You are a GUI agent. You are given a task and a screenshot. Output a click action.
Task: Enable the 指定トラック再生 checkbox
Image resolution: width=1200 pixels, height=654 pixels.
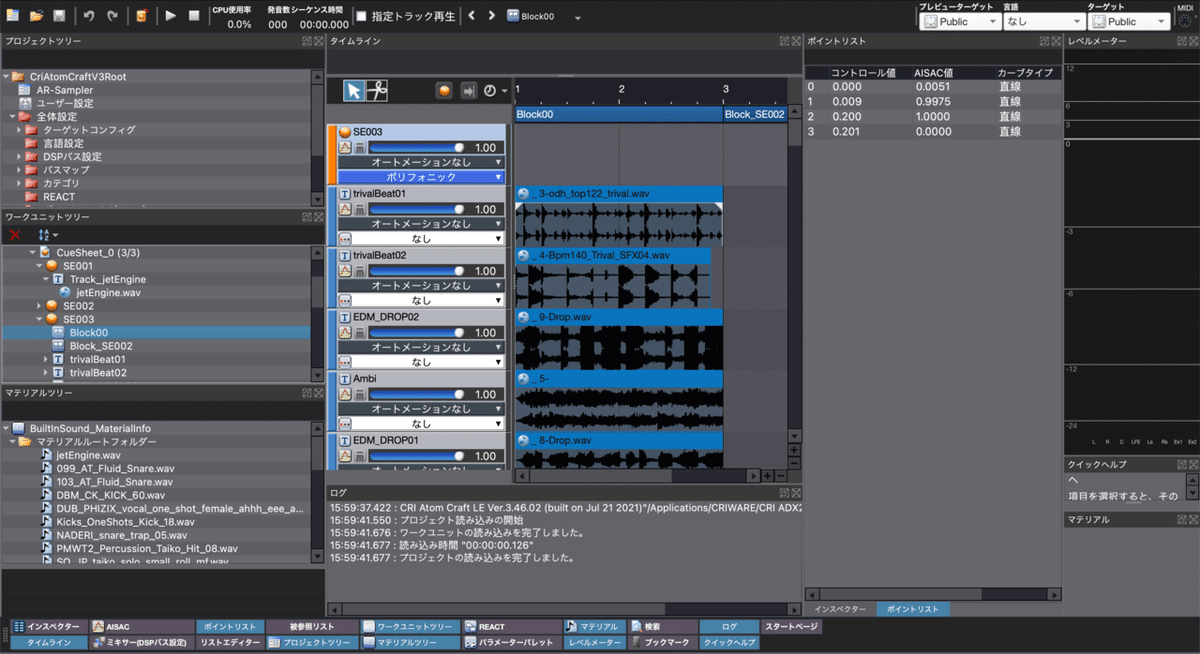(x=361, y=16)
